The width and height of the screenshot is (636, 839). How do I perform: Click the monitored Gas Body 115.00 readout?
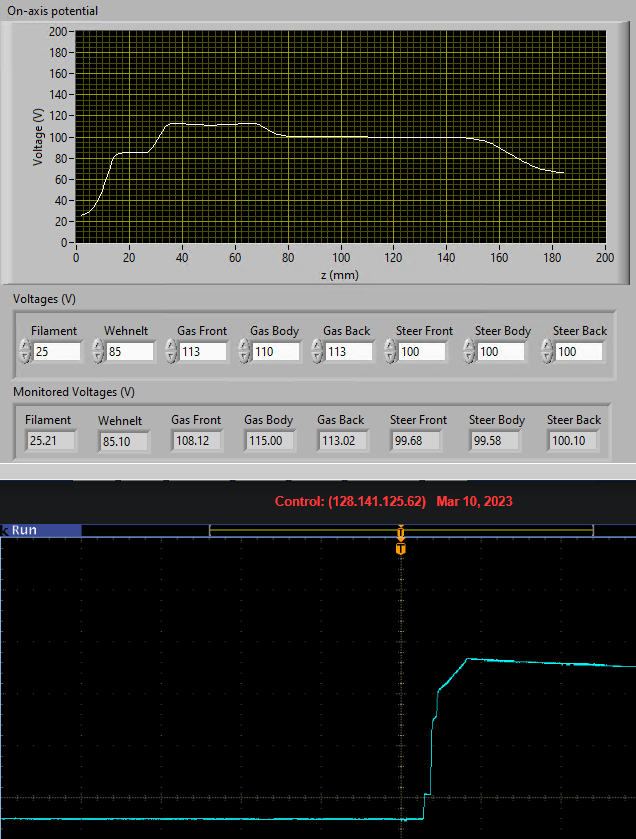tap(269, 441)
